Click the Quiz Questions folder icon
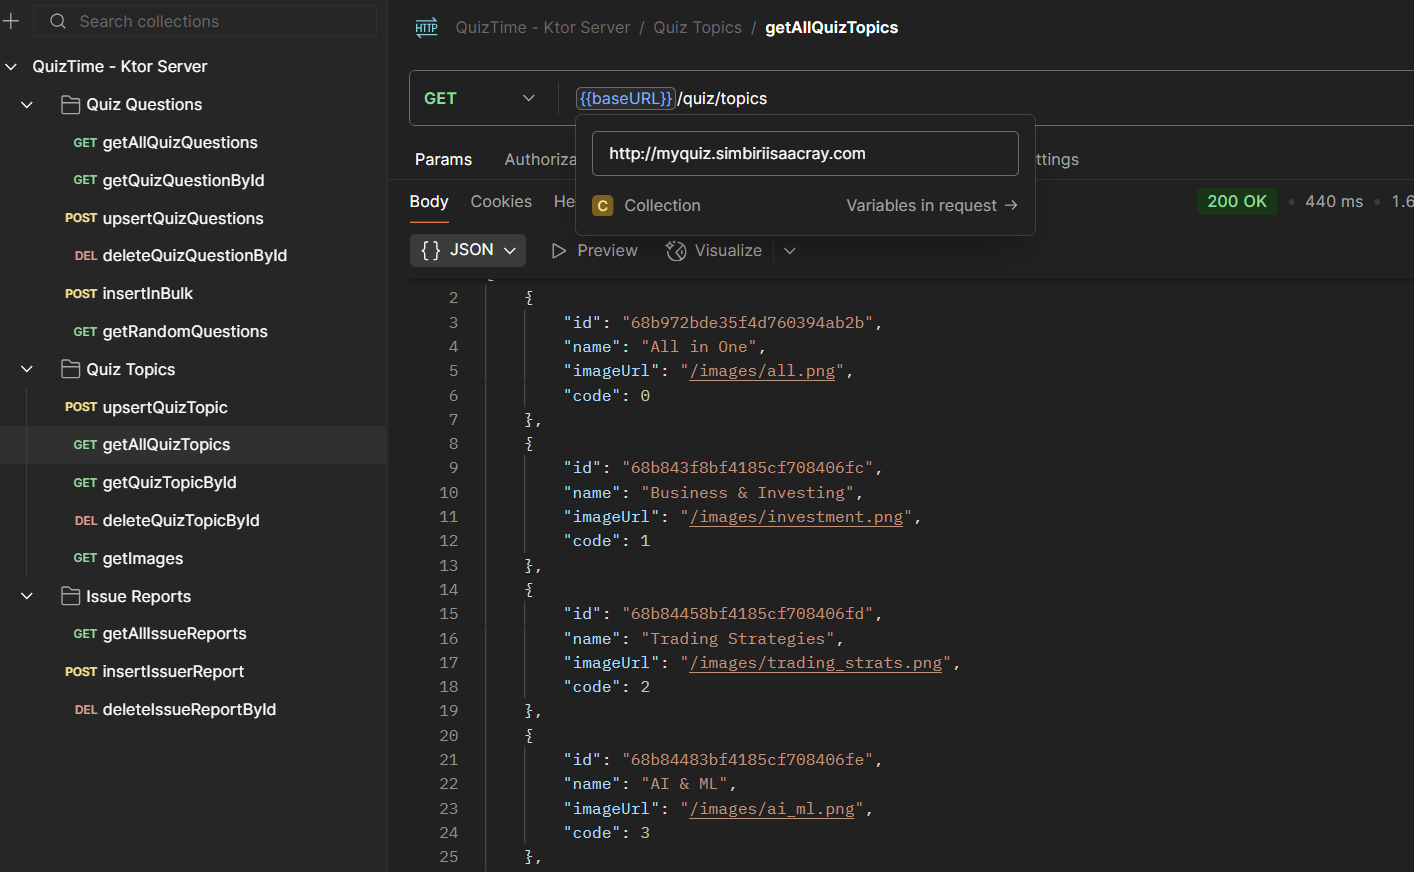Viewport: 1414px width, 872px height. (70, 104)
